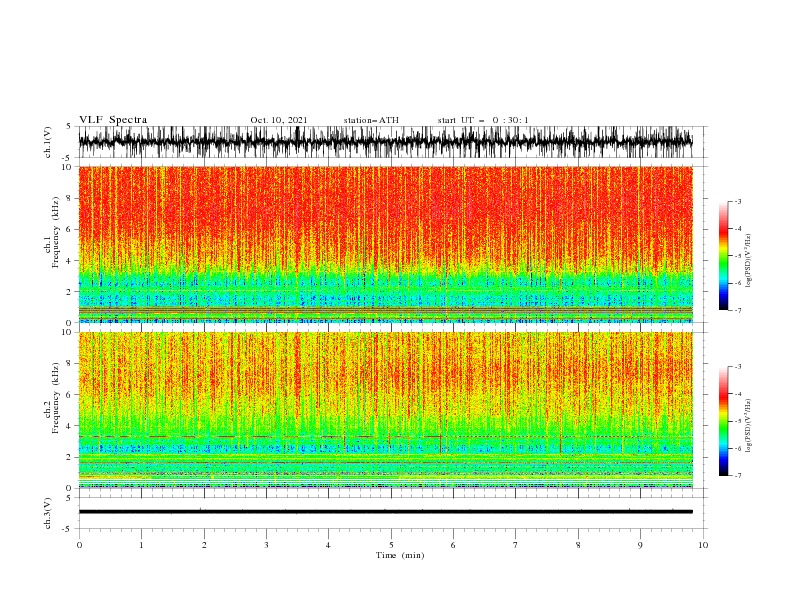Click the ch.2 "Frequency (kHz)" axis label
The width and height of the screenshot is (792, 612).
tap(56, 397)
